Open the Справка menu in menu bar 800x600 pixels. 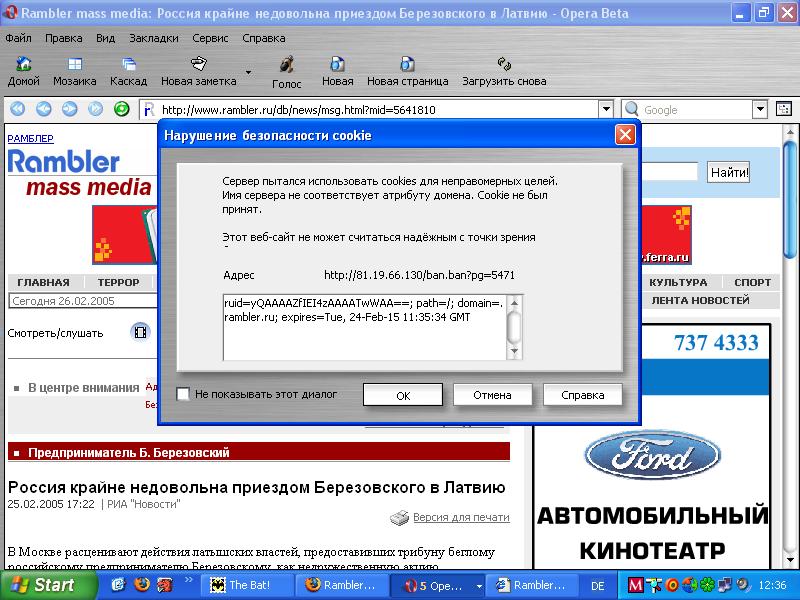[x=264, y=38]
